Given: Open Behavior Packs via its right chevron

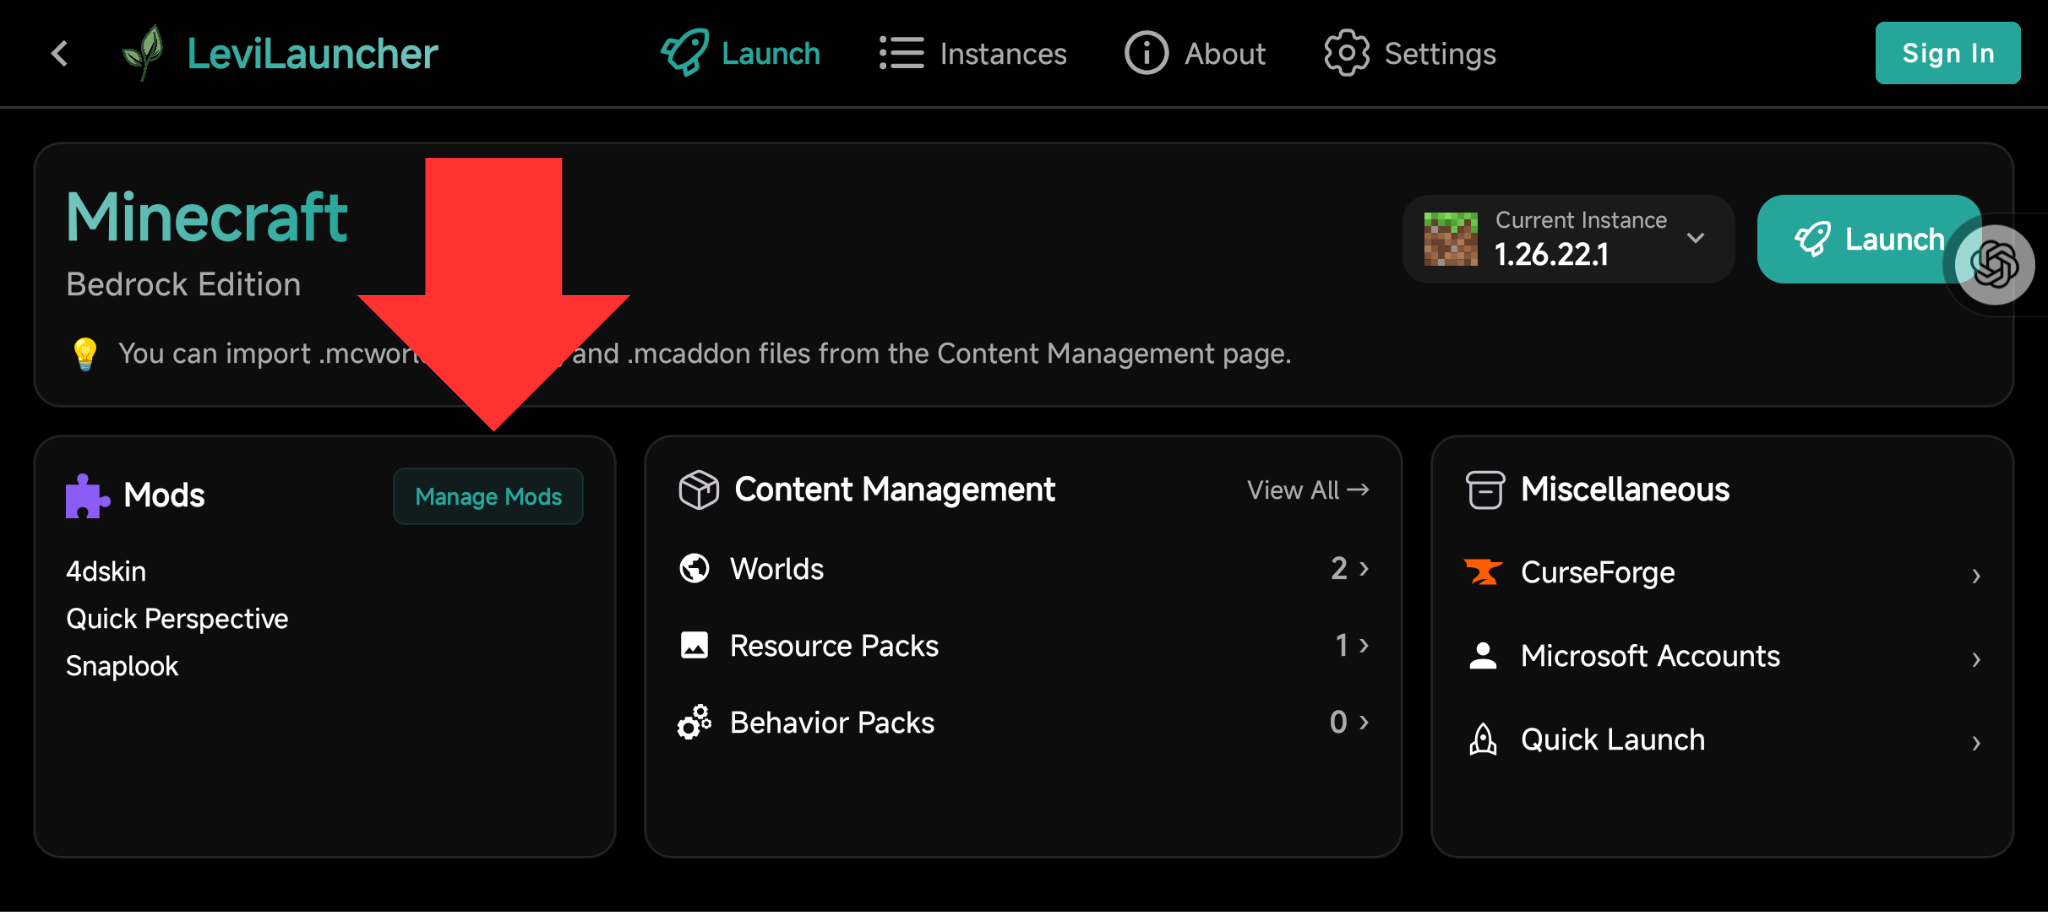Looking at the screenshot, I should [1364, 722].
